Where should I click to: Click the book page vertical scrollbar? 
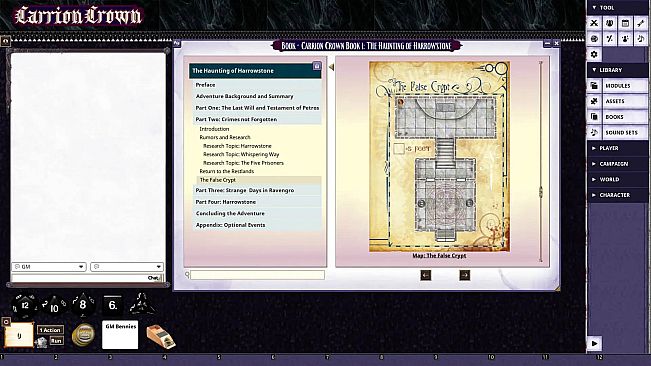pyautogui.click(x=541, y=162)
